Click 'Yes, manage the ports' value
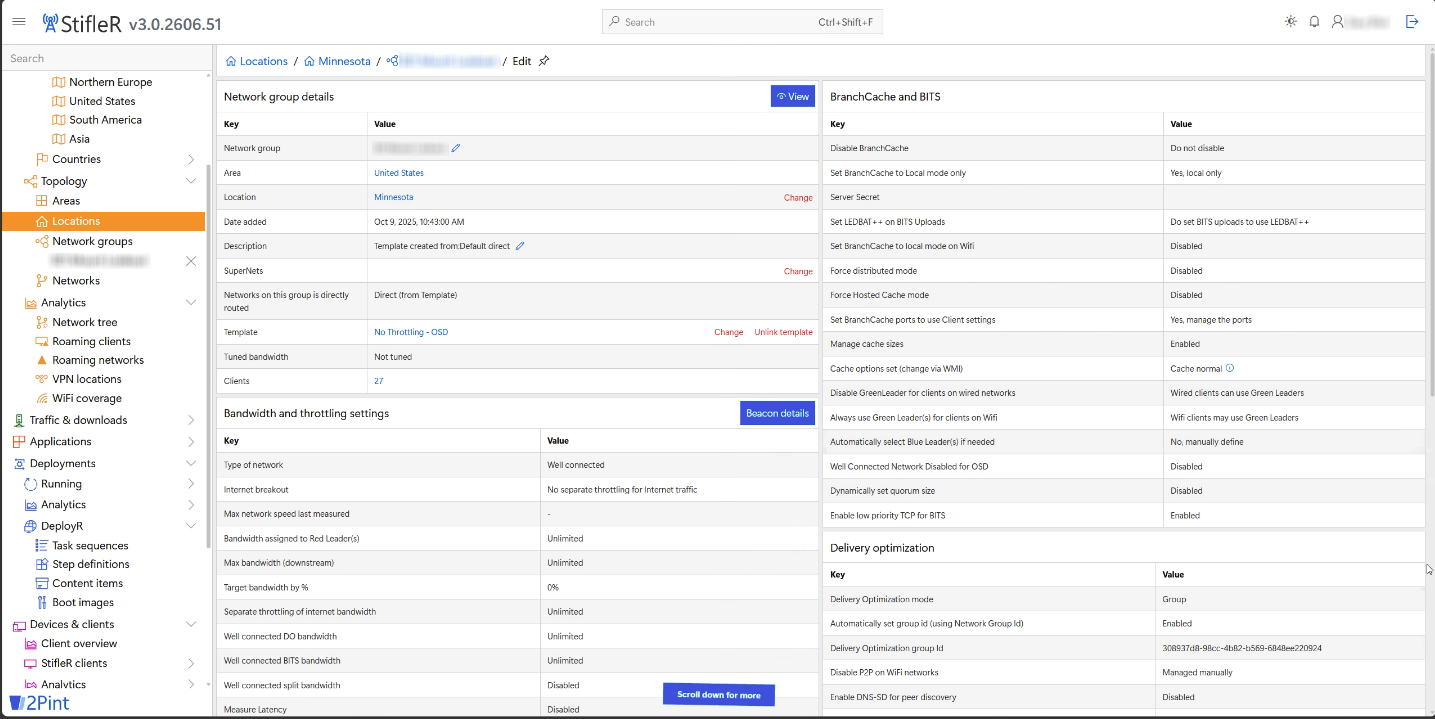The height and width of the screenshot is (719, 1435). (1211, 320)
